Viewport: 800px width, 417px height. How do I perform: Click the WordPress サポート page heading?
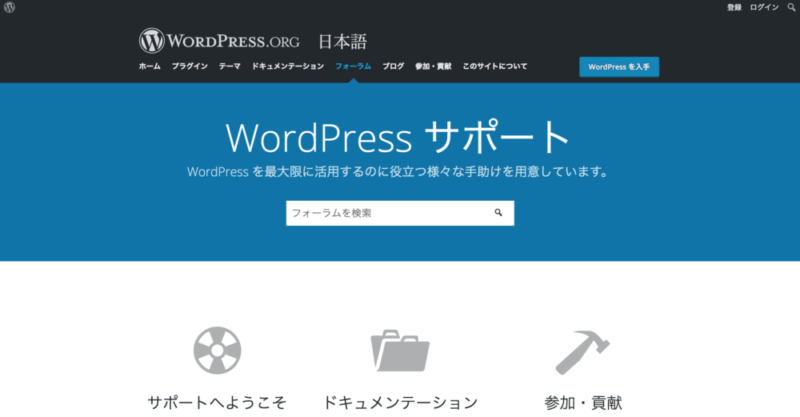pos(397,137)
